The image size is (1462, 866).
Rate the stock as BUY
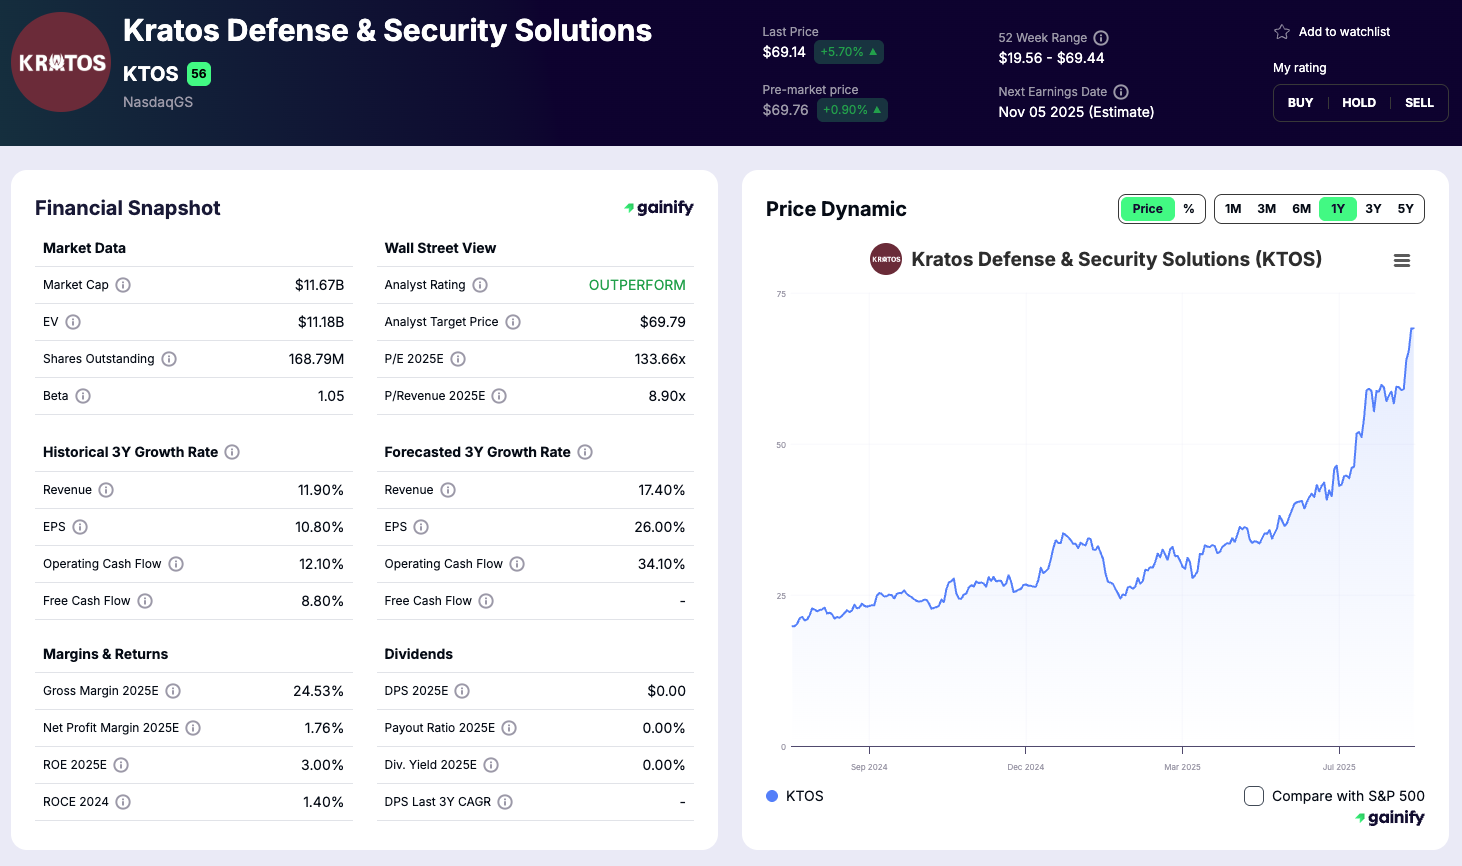coord(1300,103)
